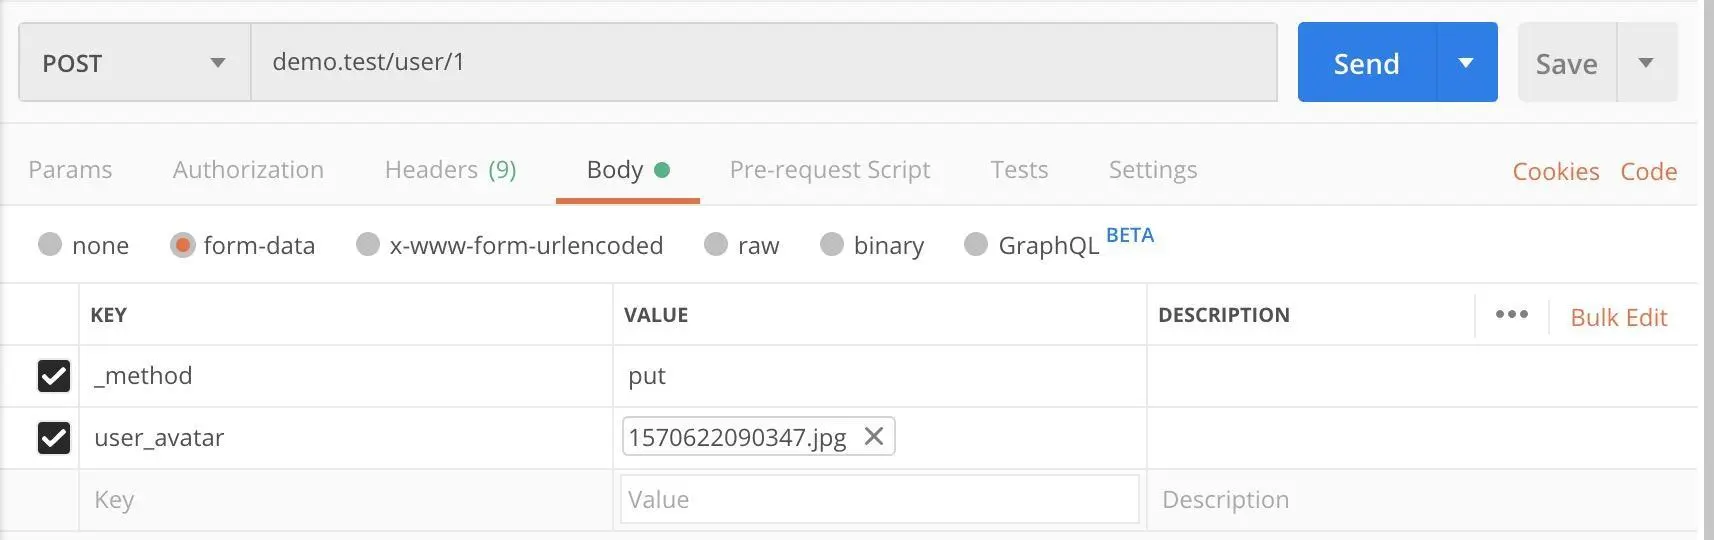Go to the Pre-request Script tab

coord(829,170)
